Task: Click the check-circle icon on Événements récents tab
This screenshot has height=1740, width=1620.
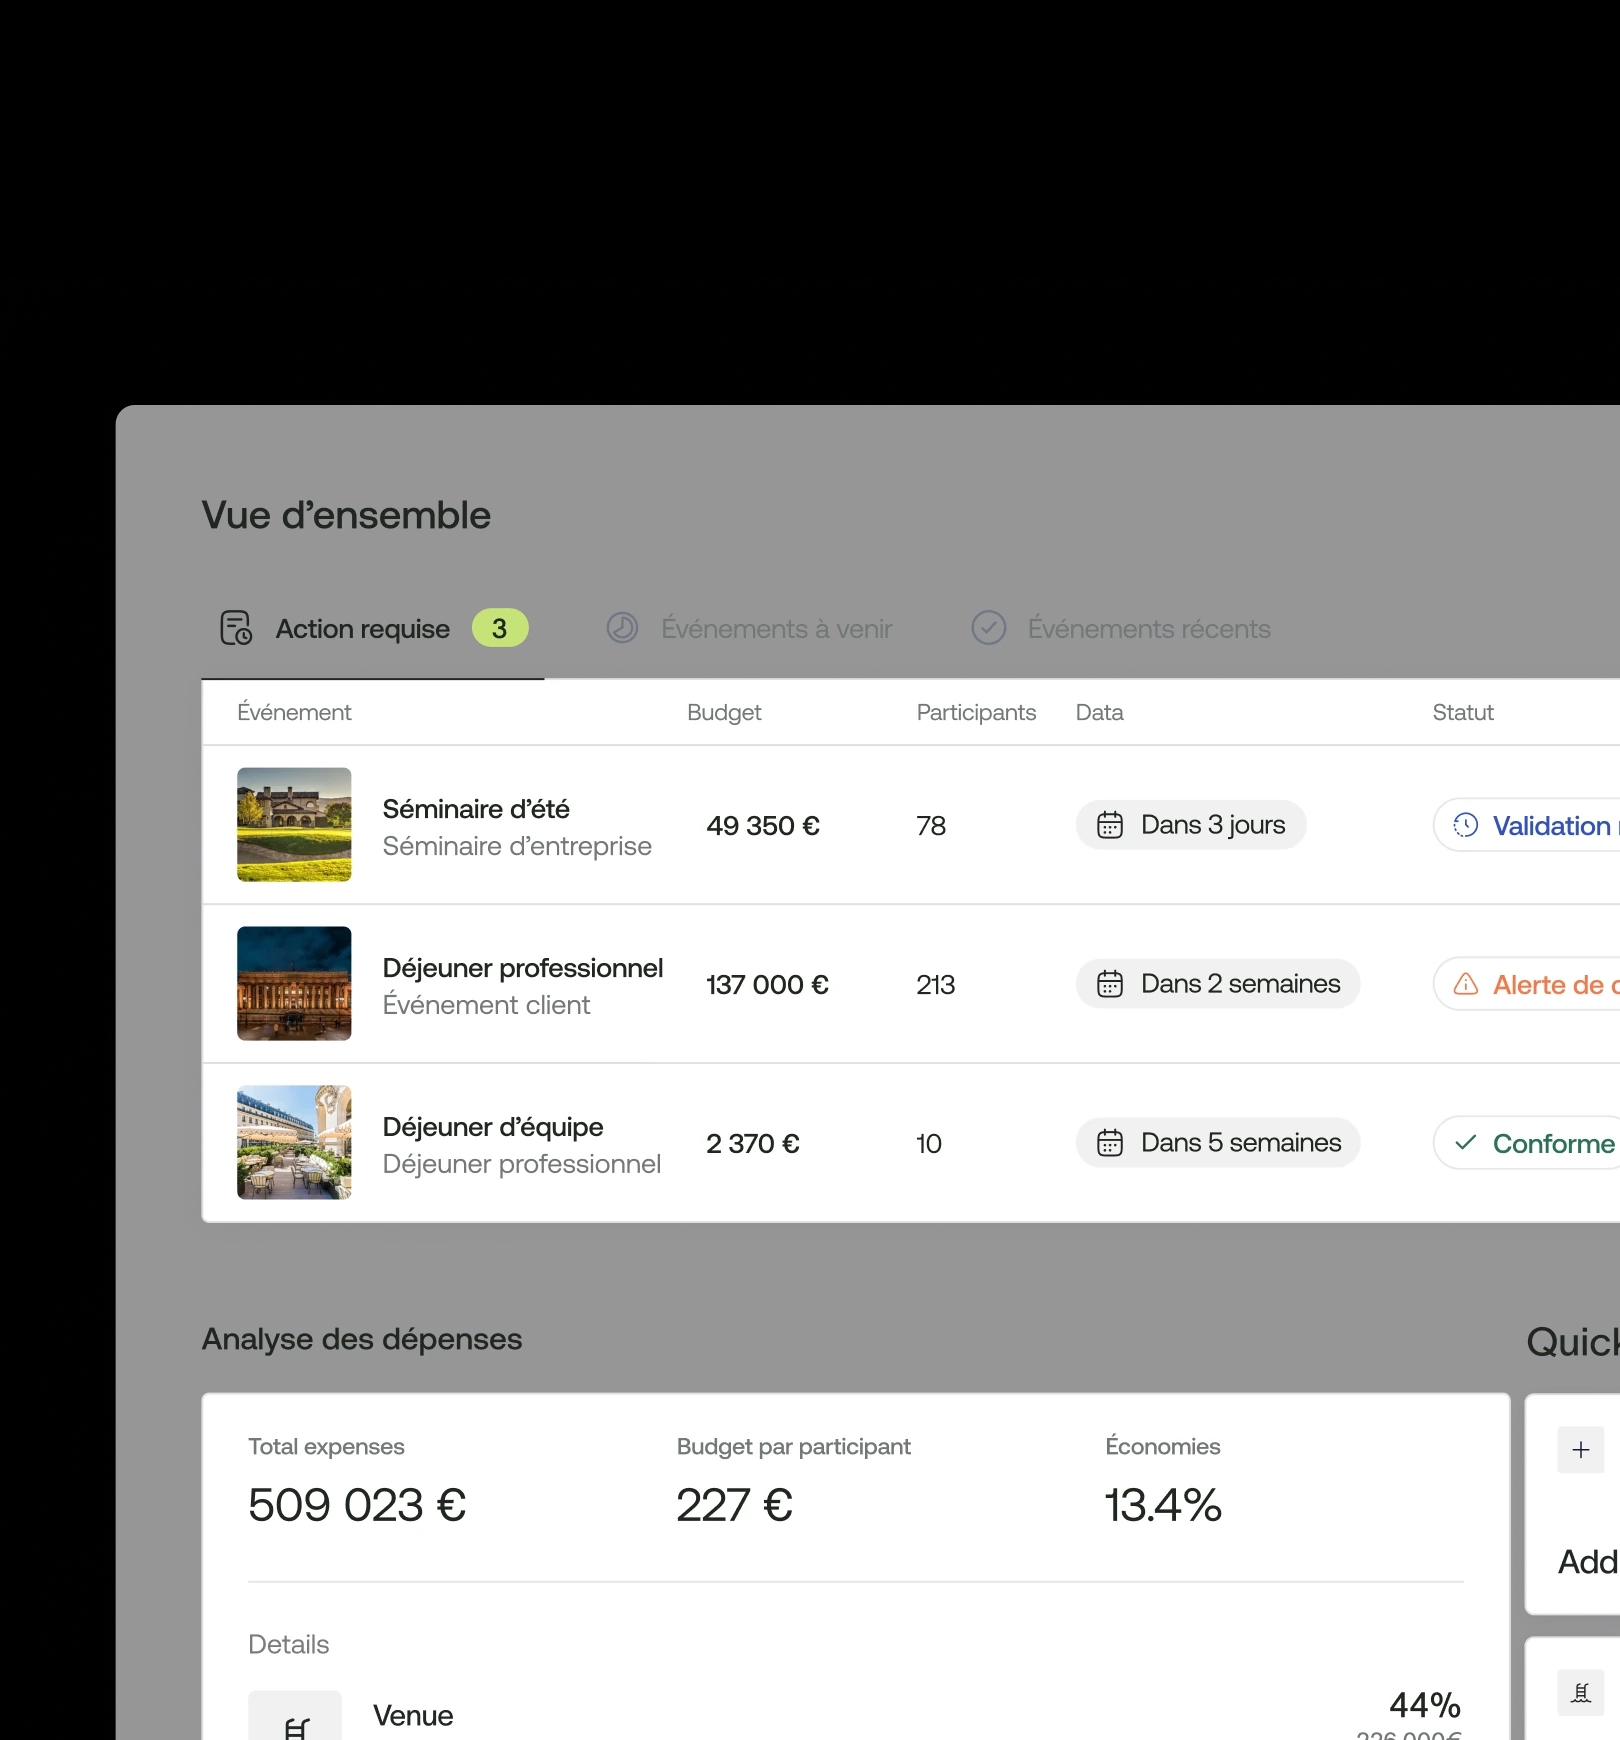Action: point(988,629)
